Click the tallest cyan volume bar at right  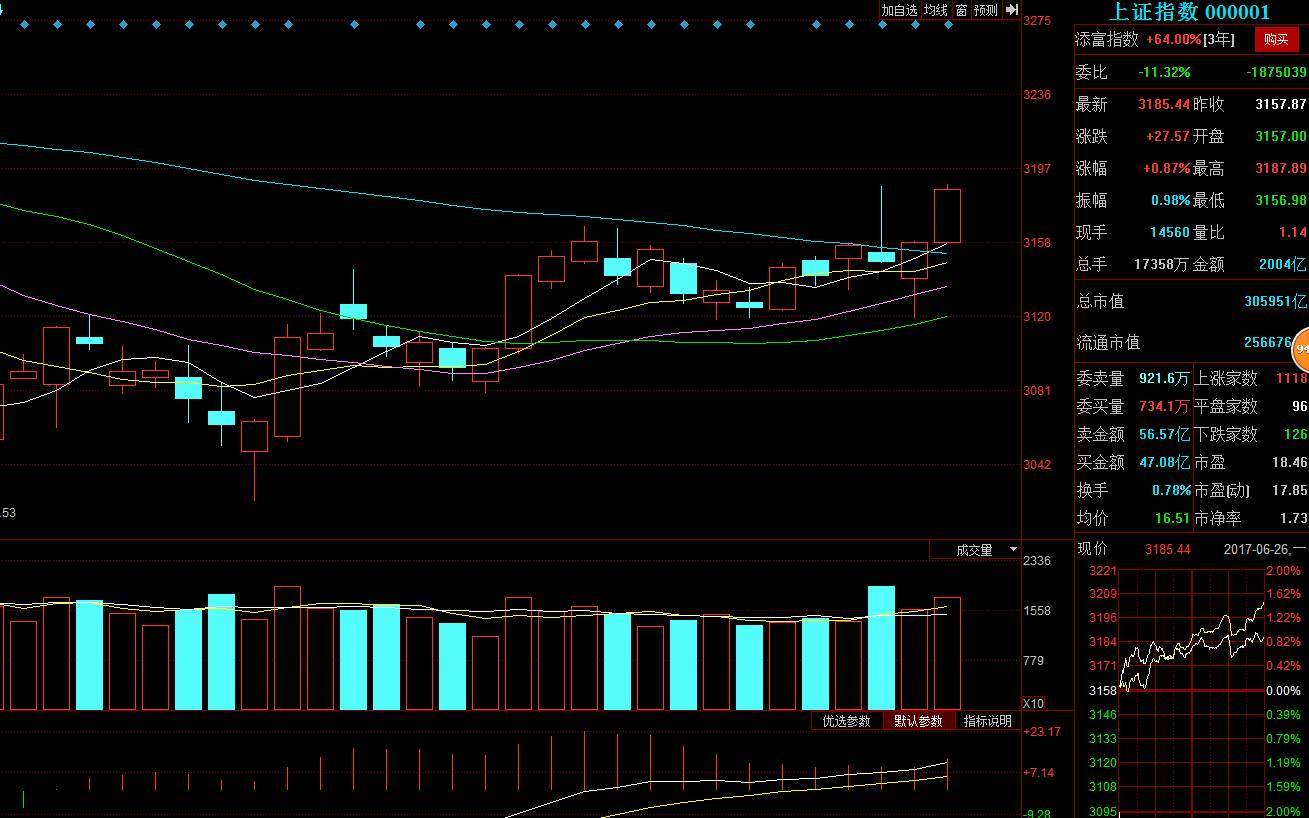(x=881, y=647)
